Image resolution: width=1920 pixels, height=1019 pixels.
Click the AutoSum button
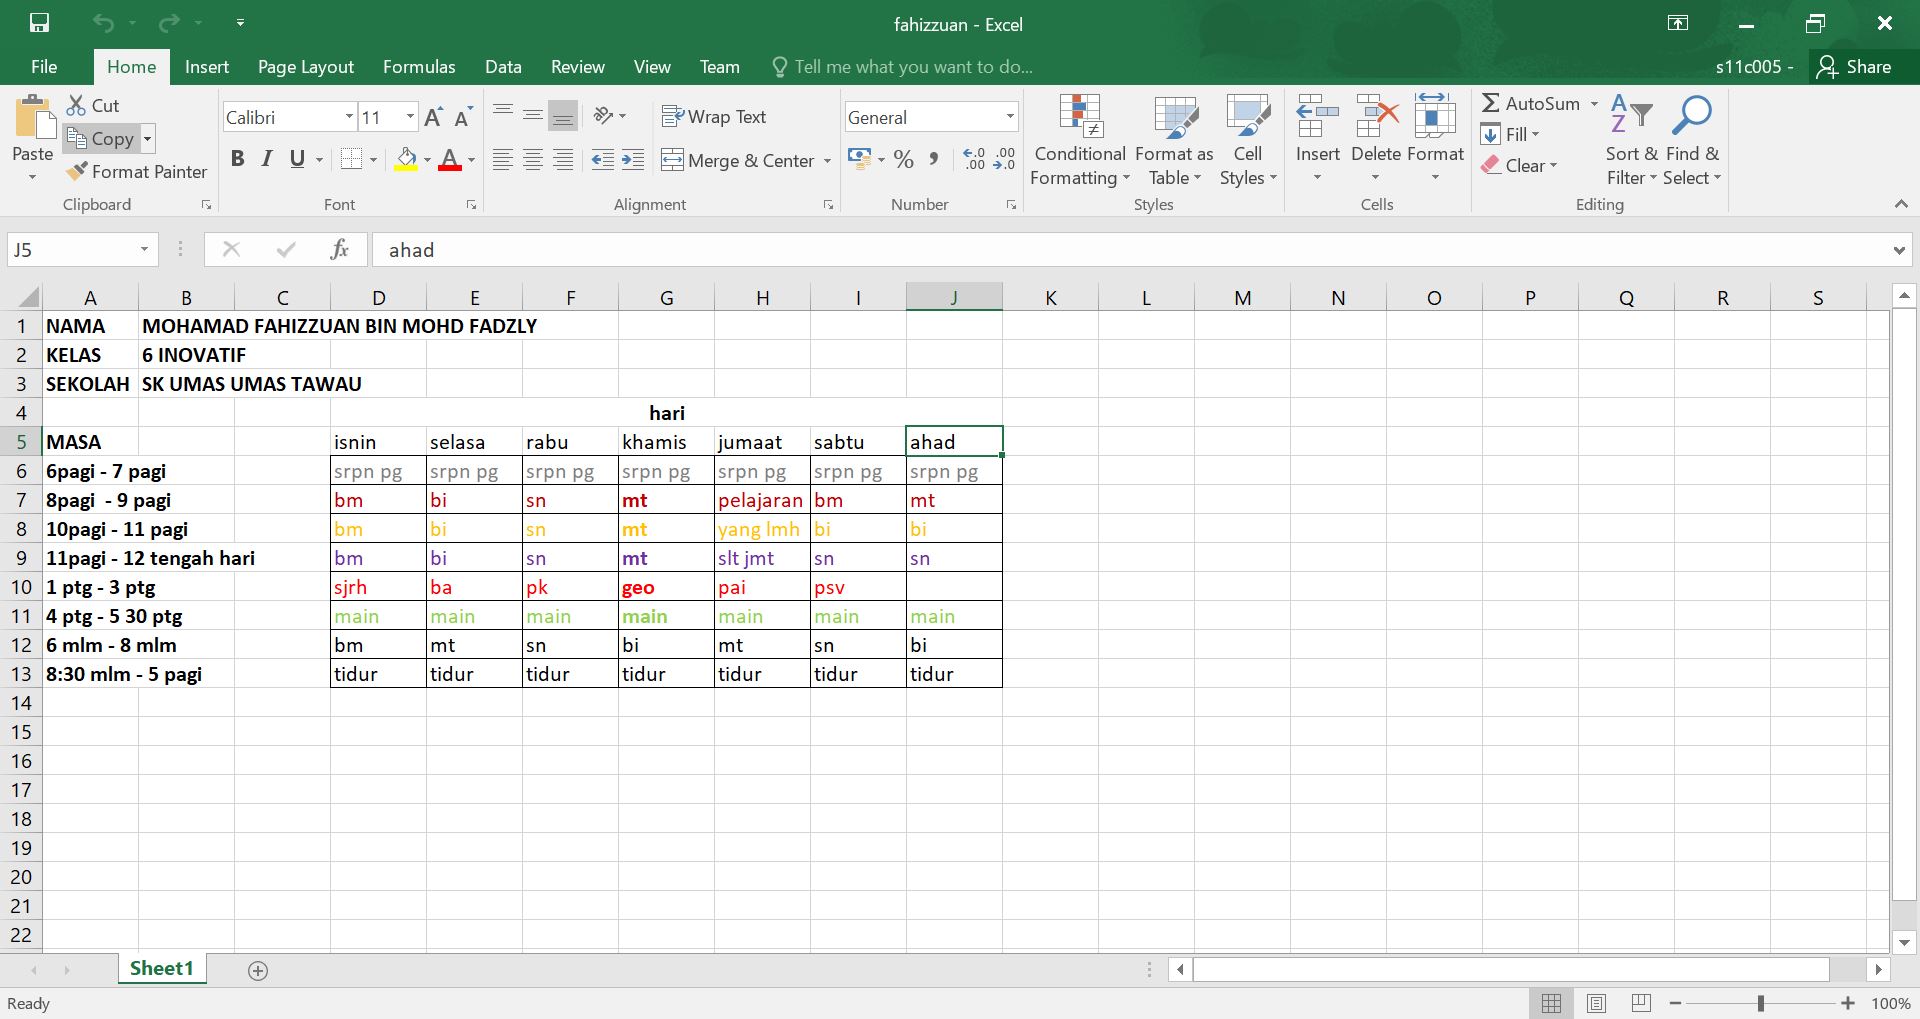click(x=1531, y=103)
